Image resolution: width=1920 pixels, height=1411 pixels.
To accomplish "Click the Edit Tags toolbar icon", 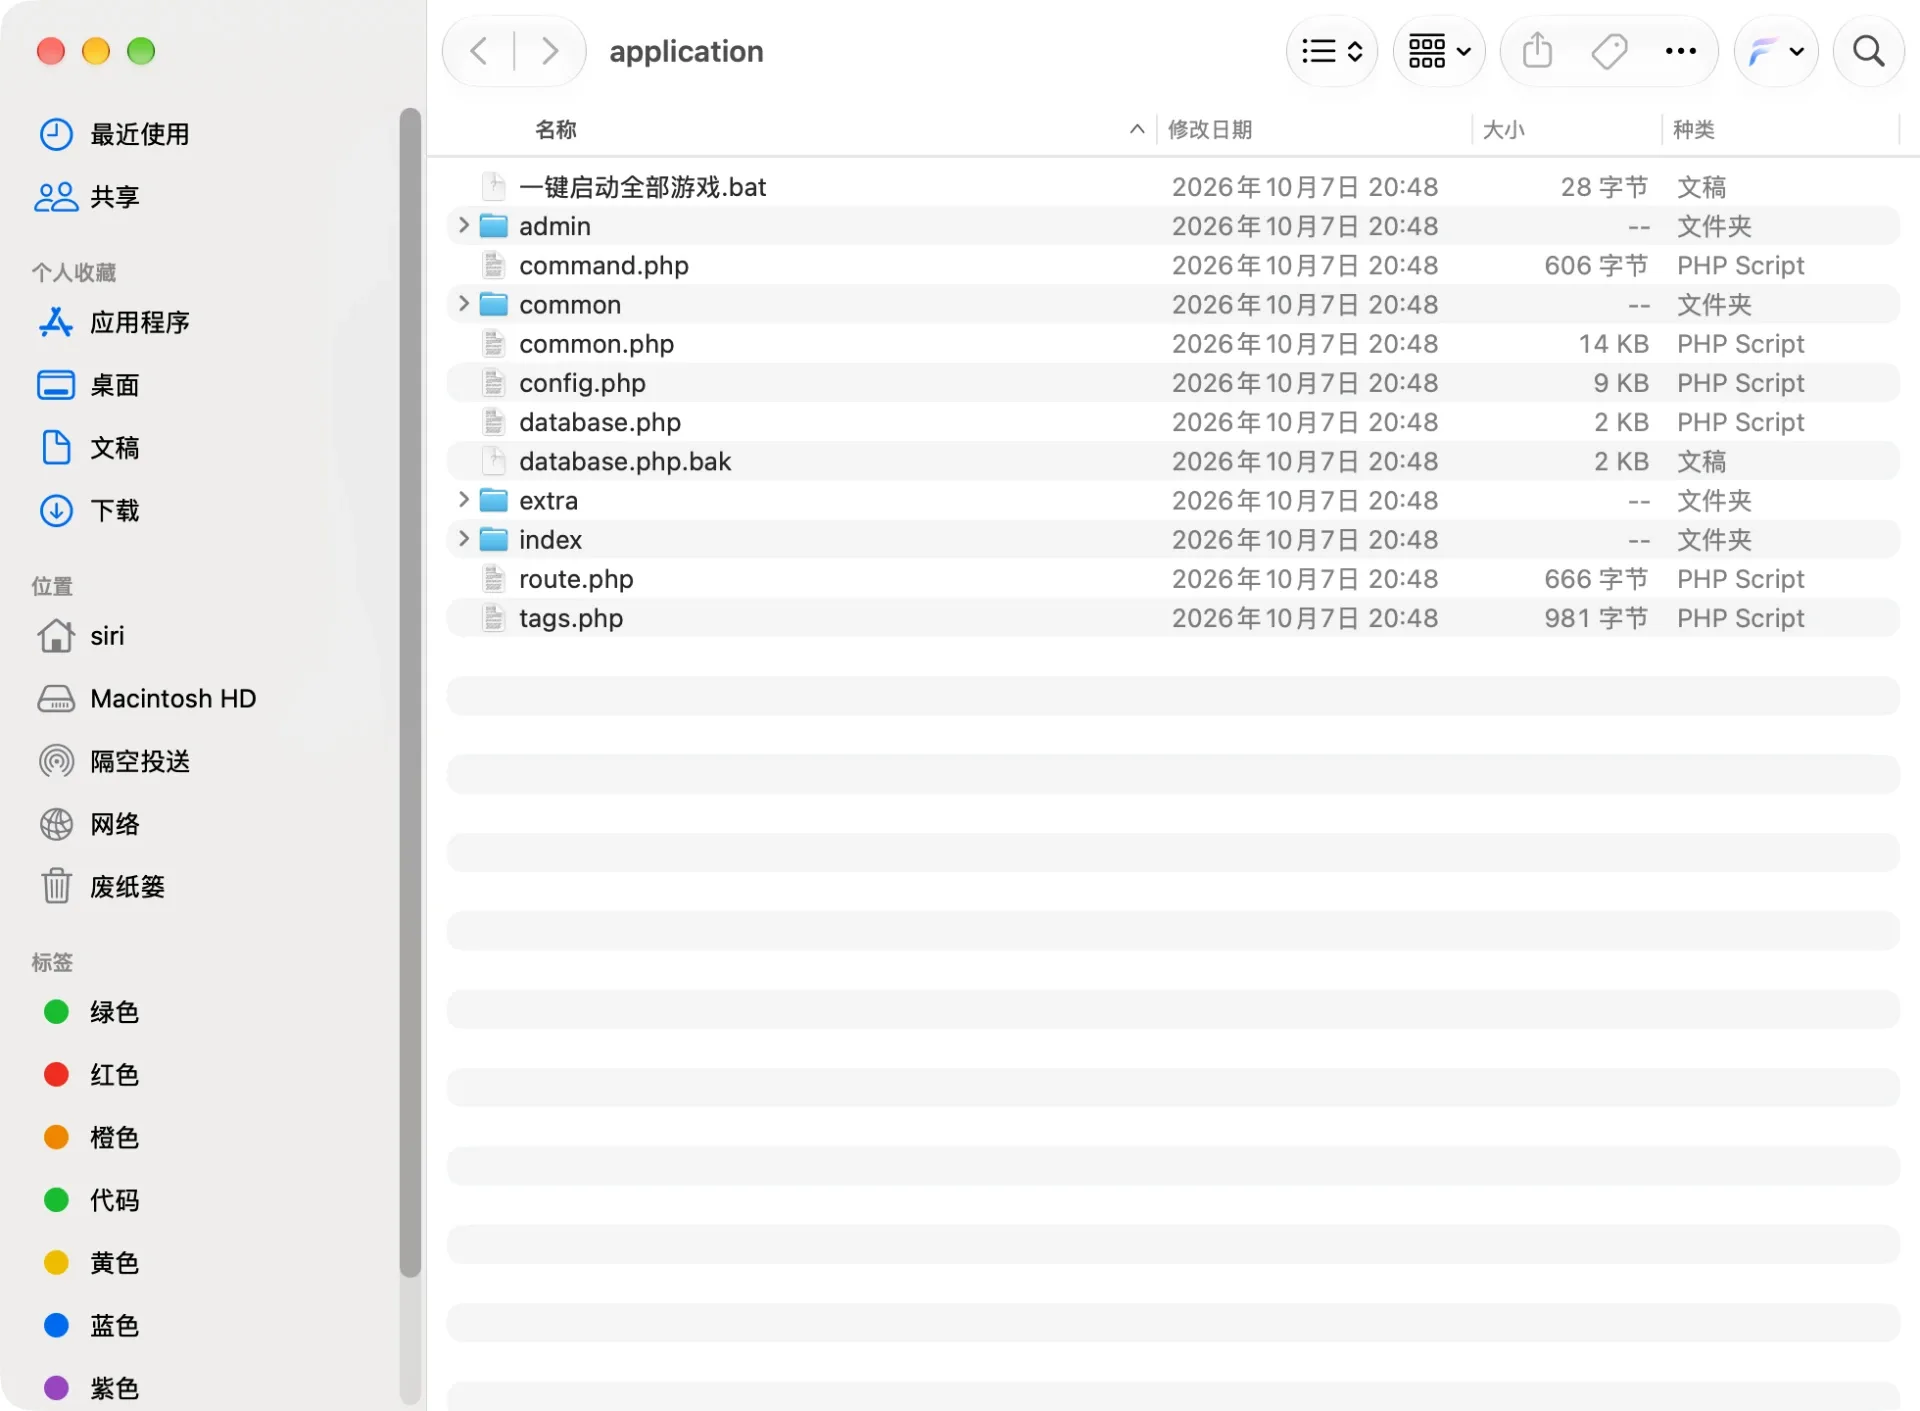I will tap(1609, 51).
